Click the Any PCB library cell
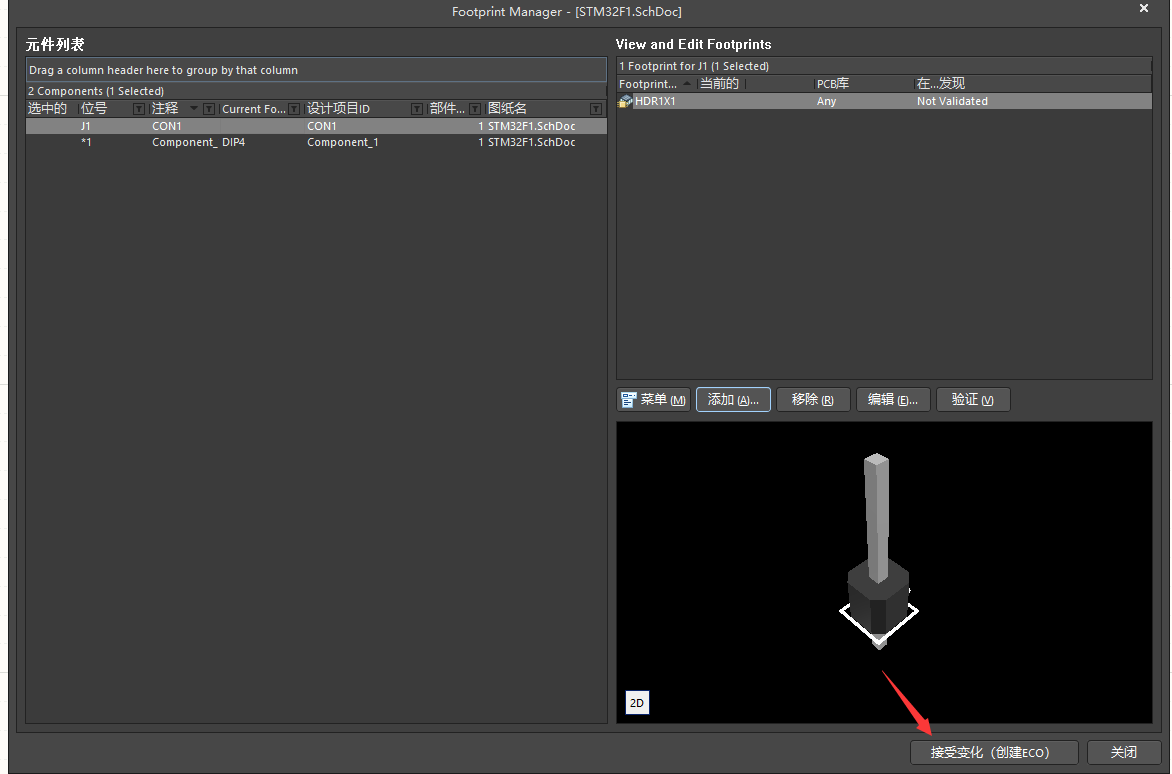1172x774 pixels. (x=826, y=101)
